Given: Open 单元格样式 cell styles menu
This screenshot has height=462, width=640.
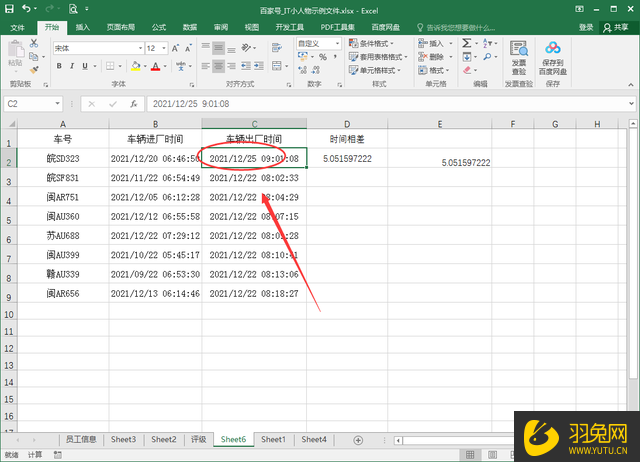Looking at the screenshot, I should pyautogui.click(x=375, y=70).
